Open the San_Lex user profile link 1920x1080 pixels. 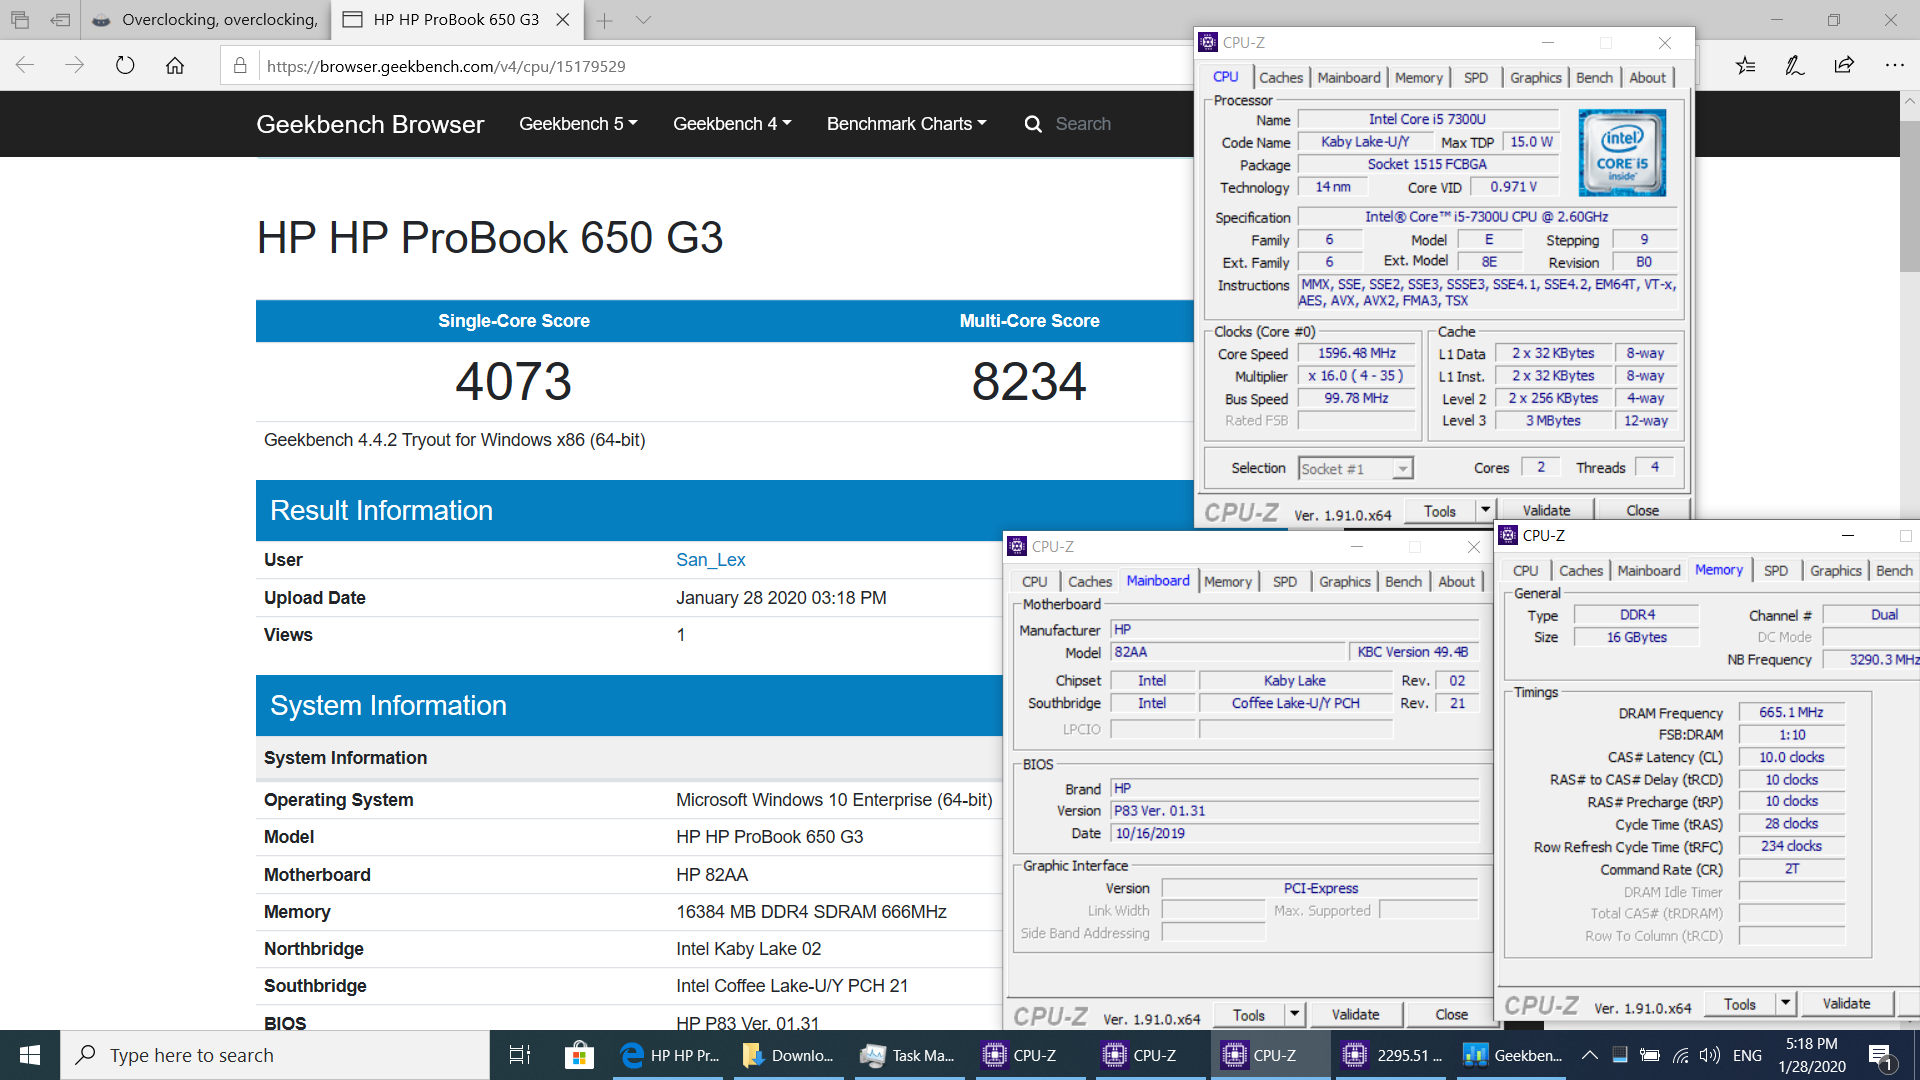coord(710,560)
